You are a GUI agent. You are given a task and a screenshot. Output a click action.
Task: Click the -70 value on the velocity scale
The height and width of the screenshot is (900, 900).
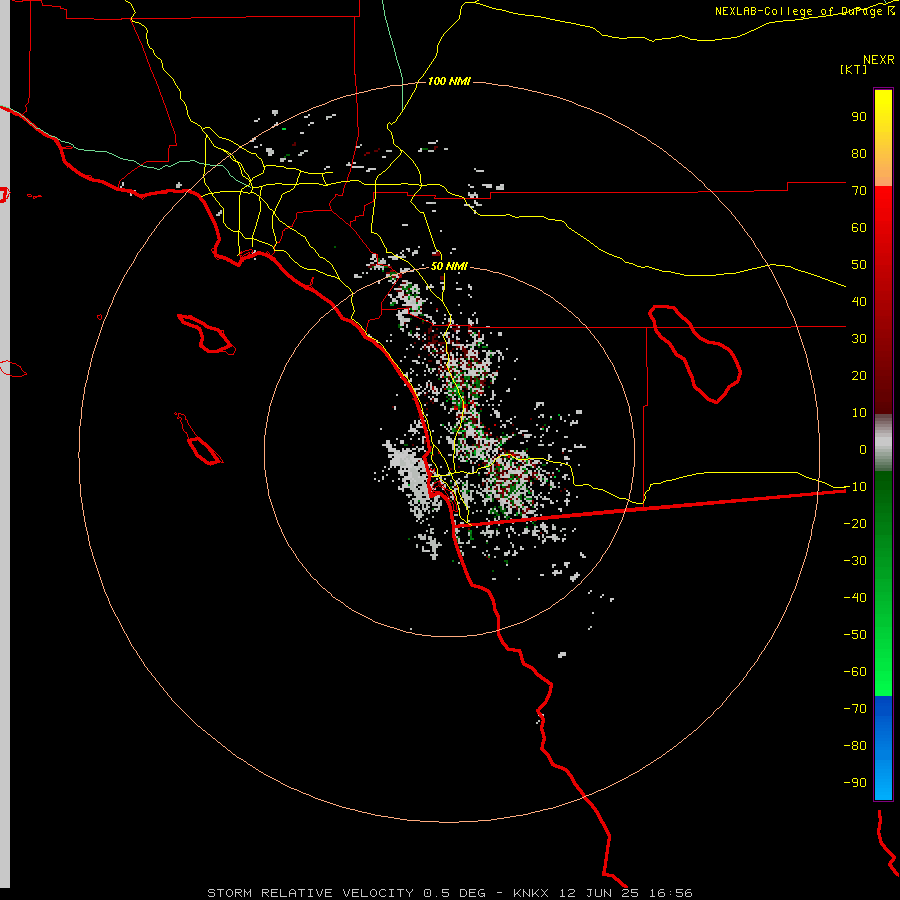pyautogui.click(x=855, y=709)
